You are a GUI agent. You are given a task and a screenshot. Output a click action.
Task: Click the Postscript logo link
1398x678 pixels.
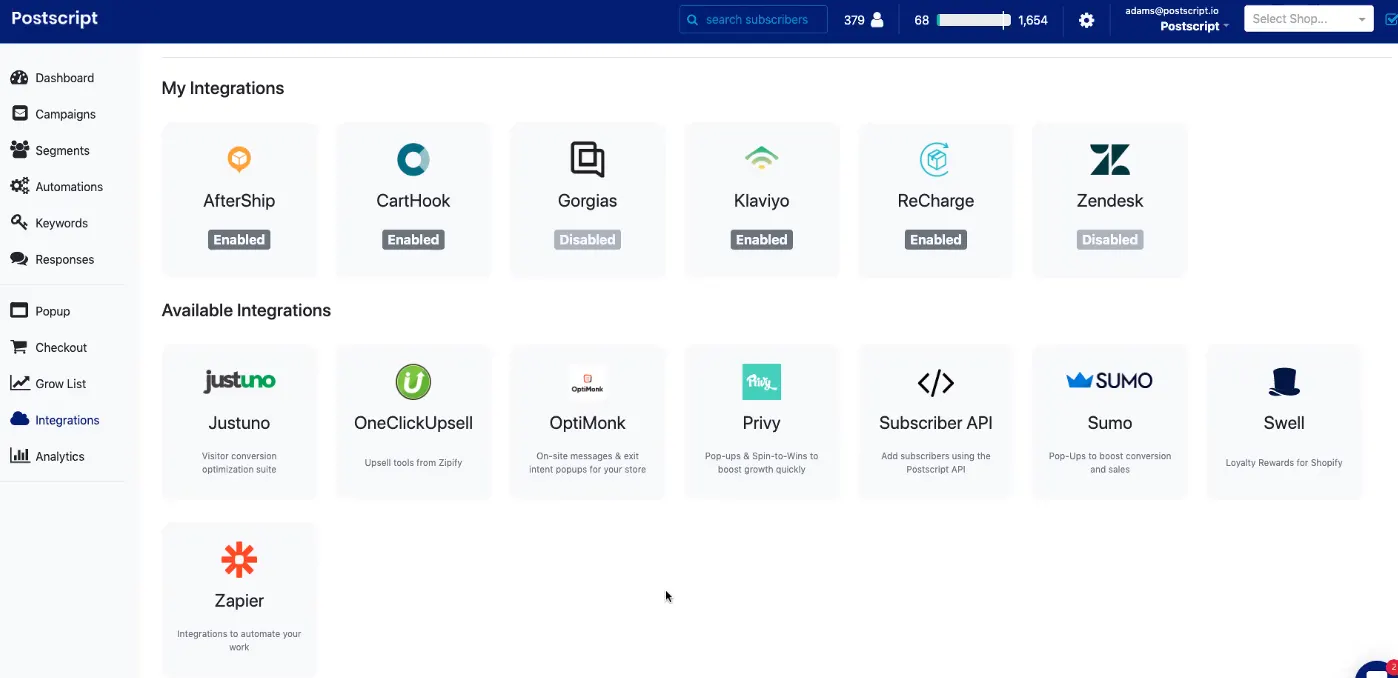point(55,18)
